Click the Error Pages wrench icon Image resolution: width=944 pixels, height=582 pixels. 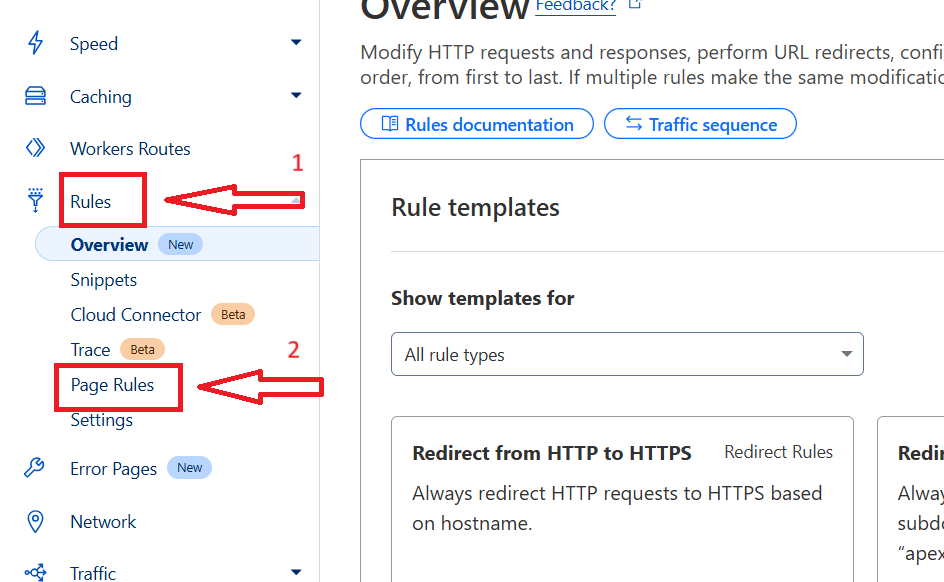(35, 468)
